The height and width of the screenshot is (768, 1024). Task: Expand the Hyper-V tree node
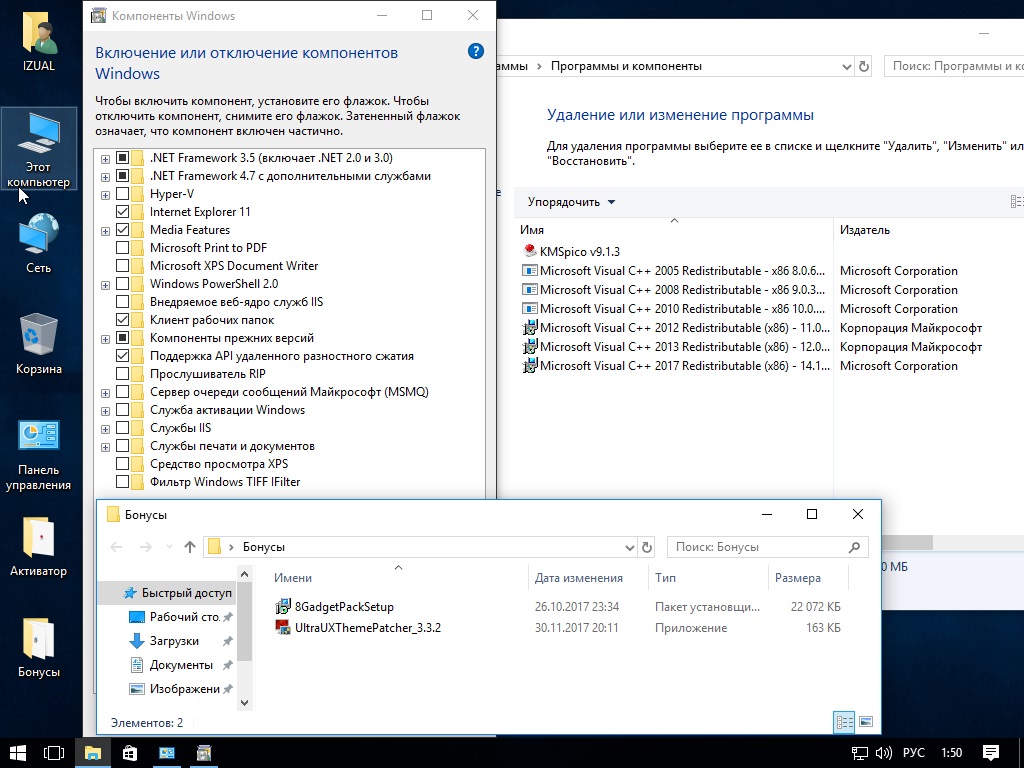tap(105, 195)
